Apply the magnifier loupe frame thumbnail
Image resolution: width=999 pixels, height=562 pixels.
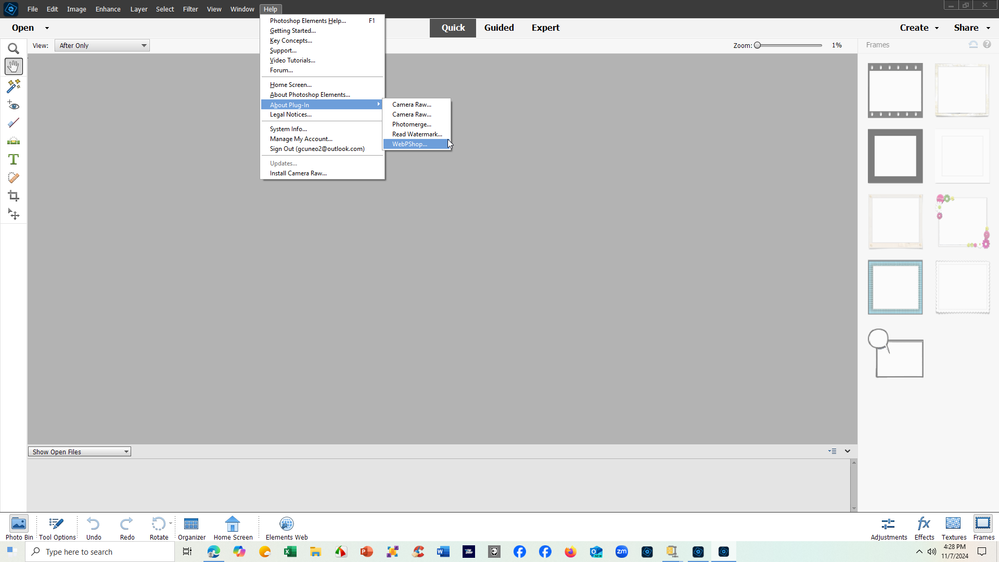click(895, 353)
